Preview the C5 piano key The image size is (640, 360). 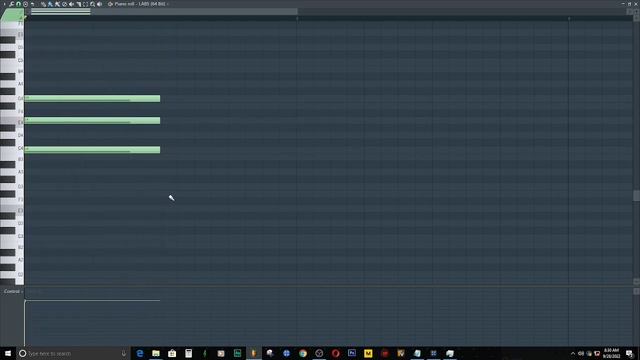12,61
